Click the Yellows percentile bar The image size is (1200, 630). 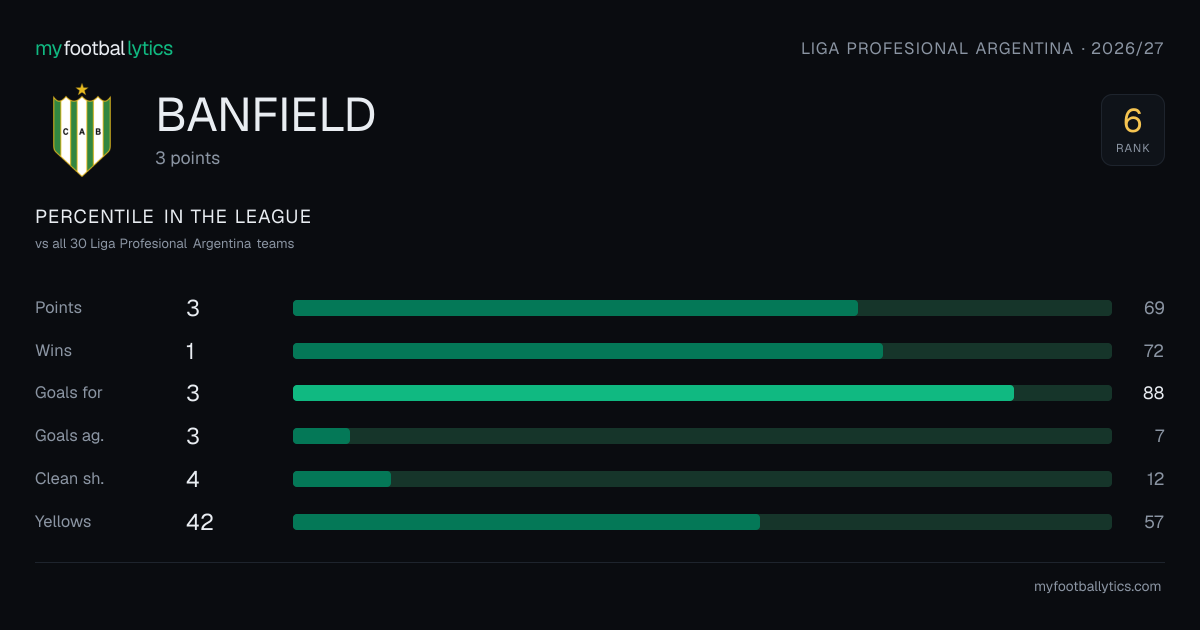[702, 522]
